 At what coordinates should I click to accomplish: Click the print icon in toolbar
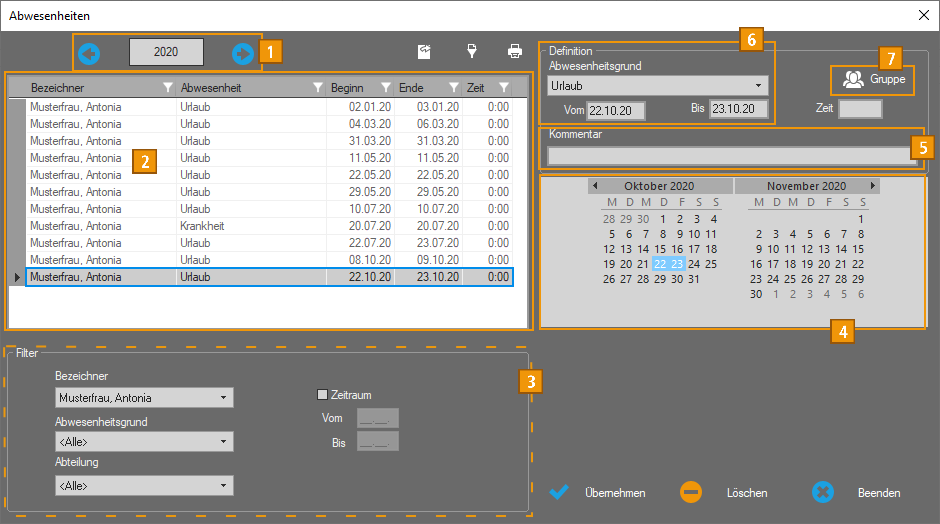pos(515,51)
